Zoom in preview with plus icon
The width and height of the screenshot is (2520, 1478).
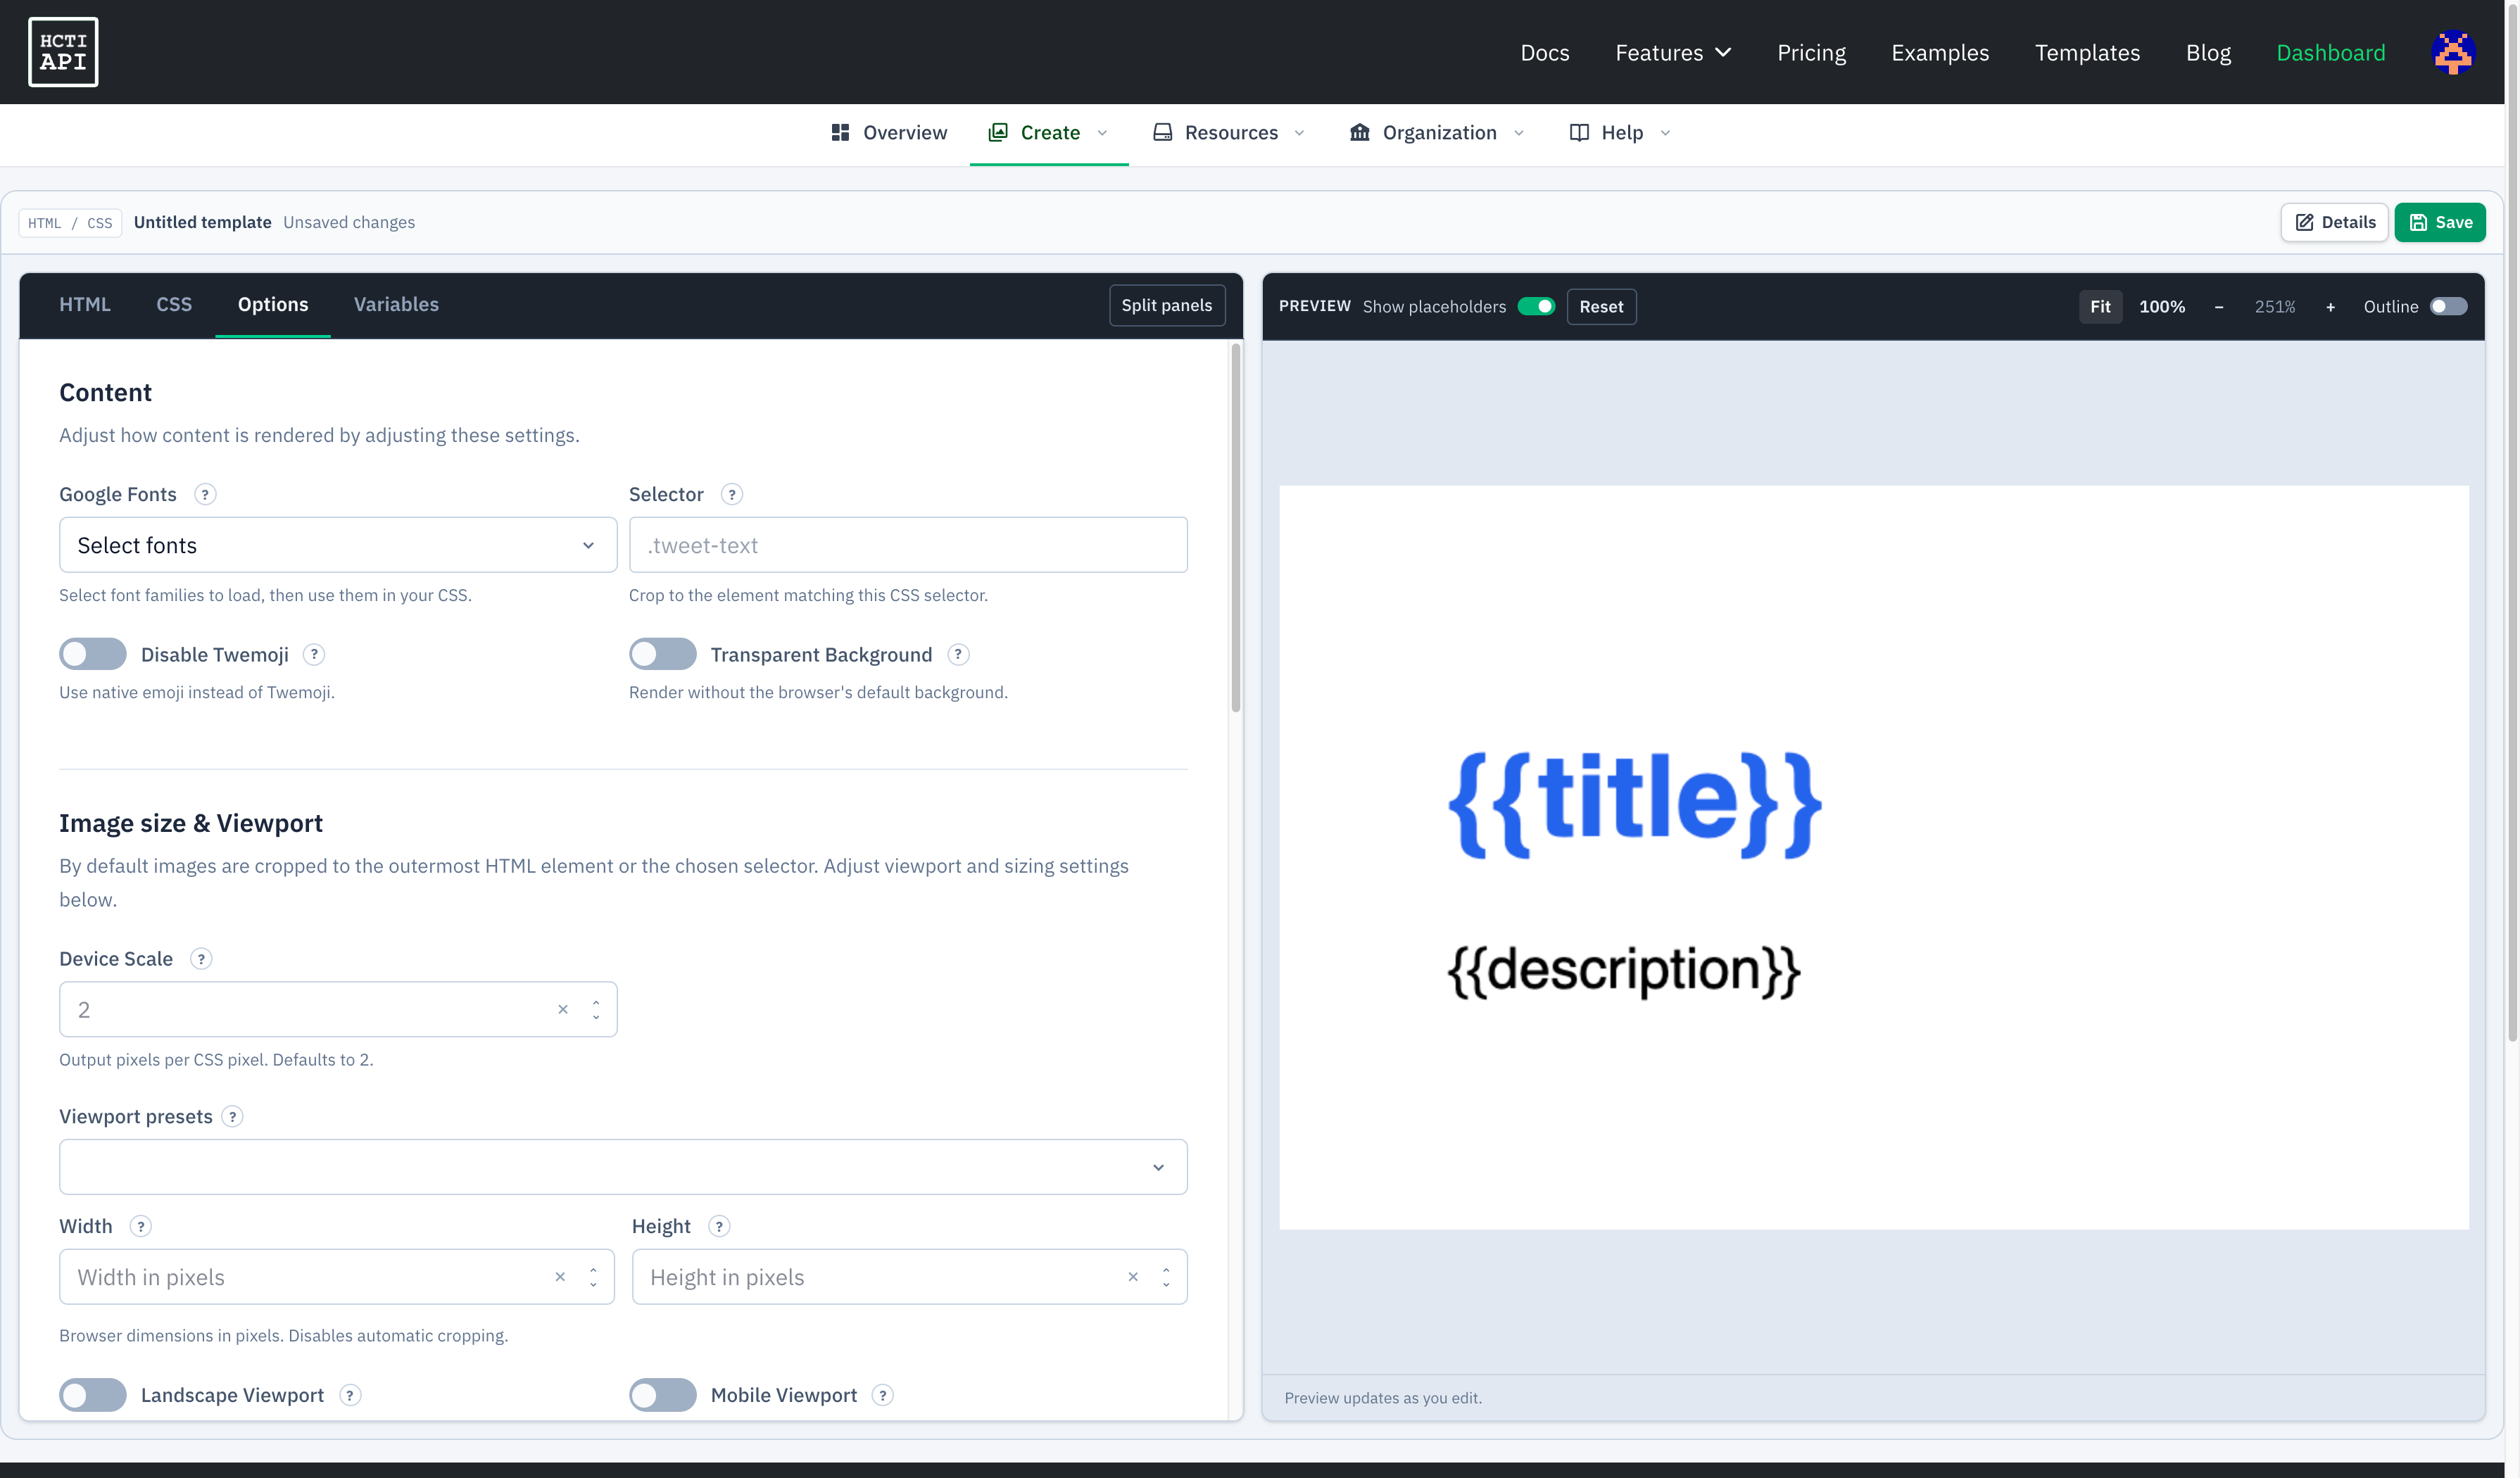tap(2330, 307)
